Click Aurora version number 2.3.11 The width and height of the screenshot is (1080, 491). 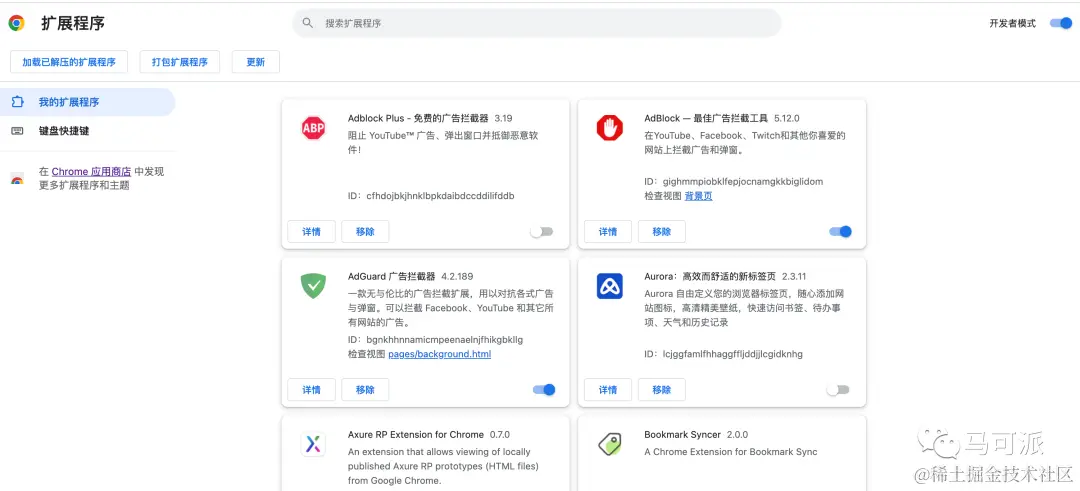coord(794,276)
